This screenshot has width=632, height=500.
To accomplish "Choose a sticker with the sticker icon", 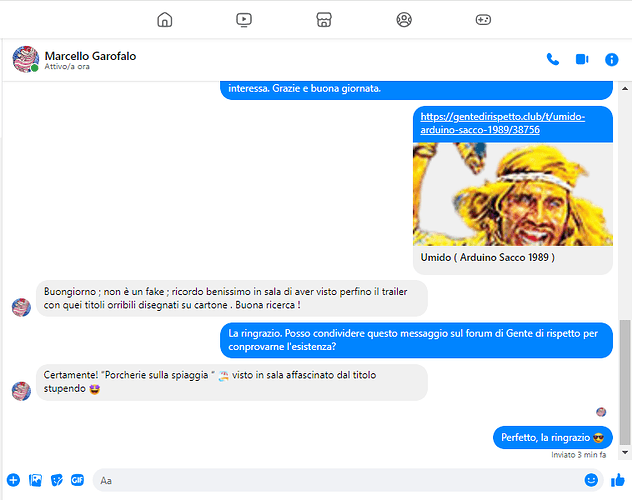I will point(57,480).
